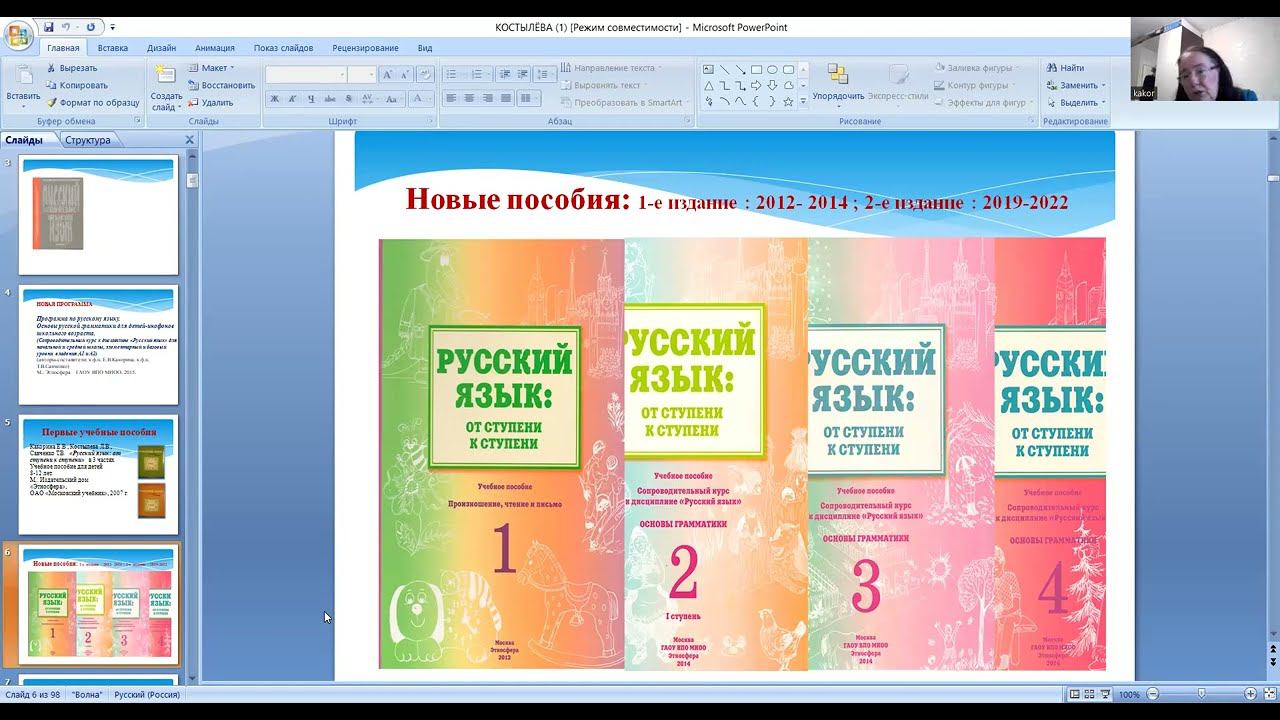Image resolution: width=1280 pixels, height=720 pixels.
Task: Click Восстановить to reset slide
Action: click(x=221, y=85)
